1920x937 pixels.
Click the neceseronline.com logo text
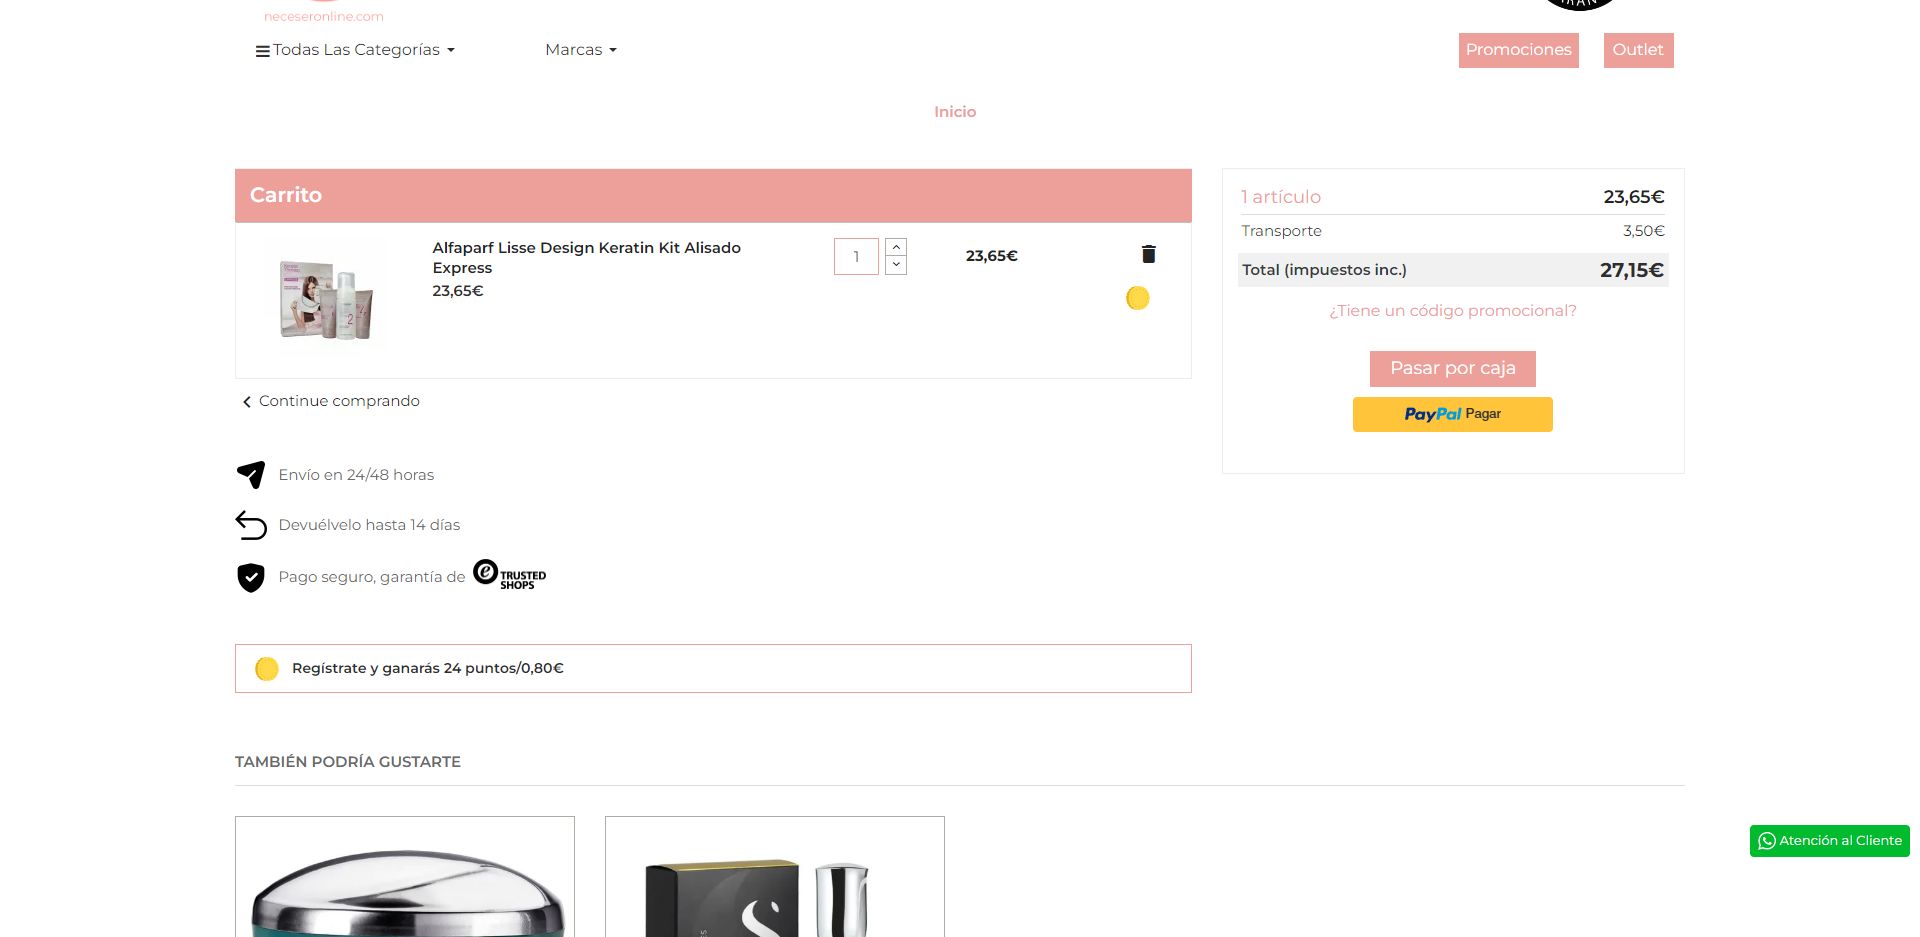(x=324, y=16)
